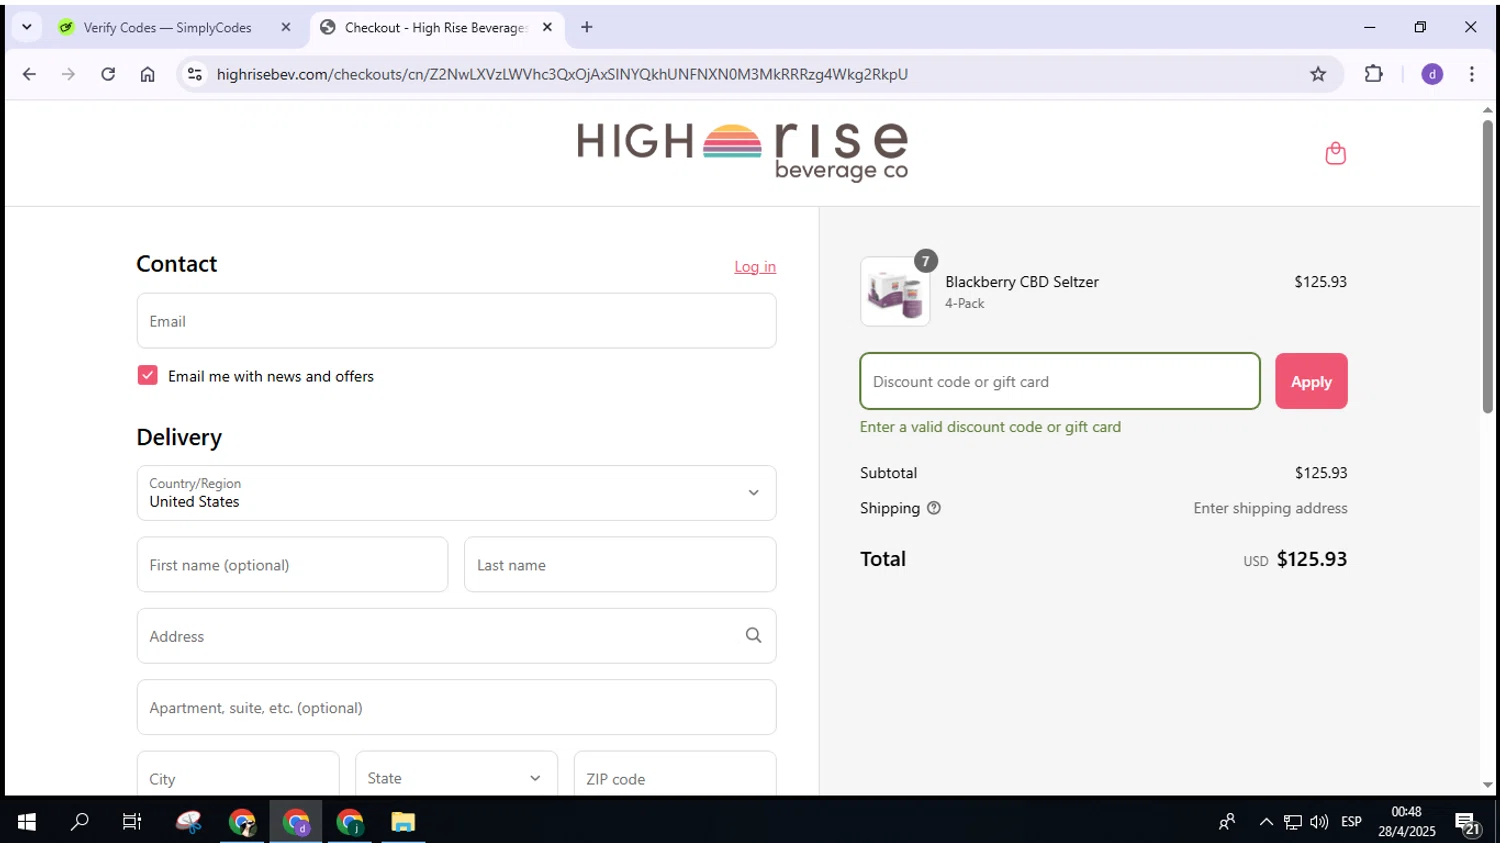Focus the City field

tap(238, 778)
